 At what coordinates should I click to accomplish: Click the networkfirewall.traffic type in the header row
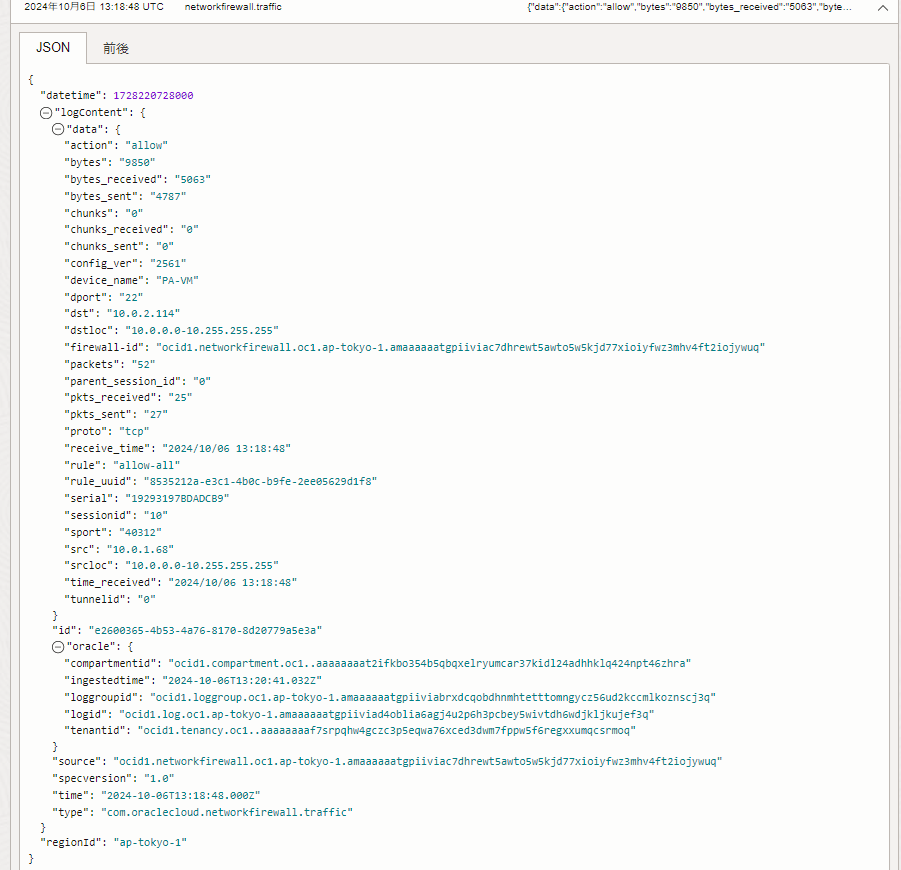[x=233, y=7]
